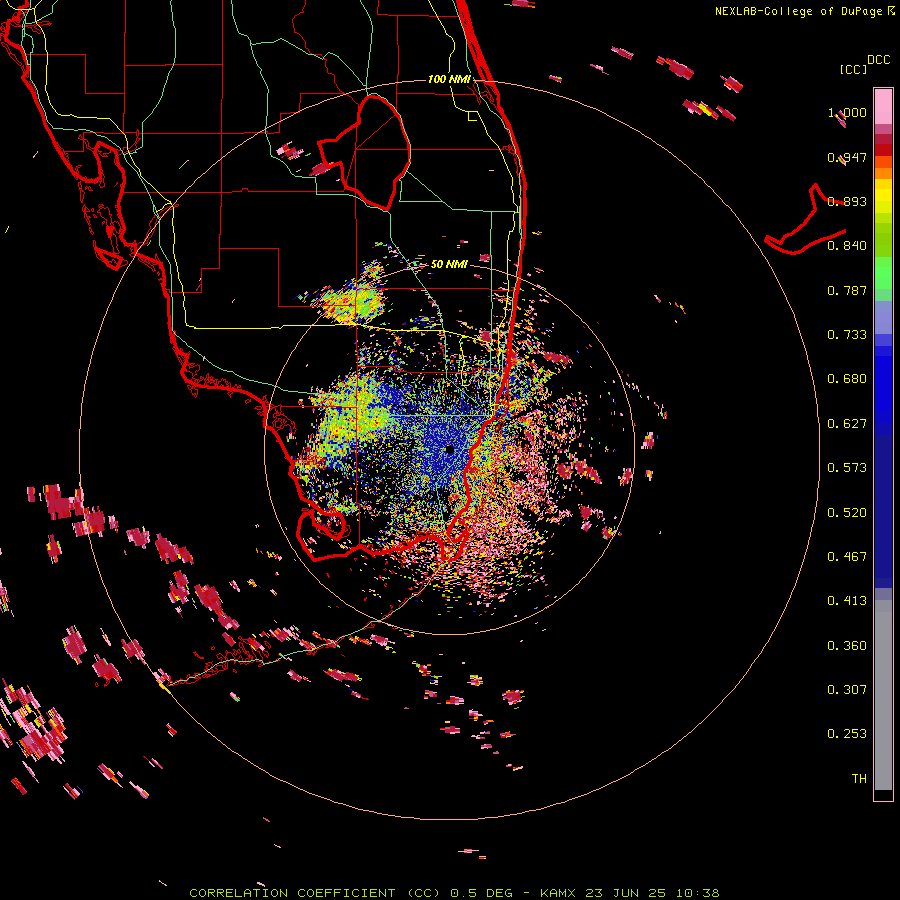900x900 pixels.
Task: Select the 0.840 color scale label
Action: [x=847, y=246]
